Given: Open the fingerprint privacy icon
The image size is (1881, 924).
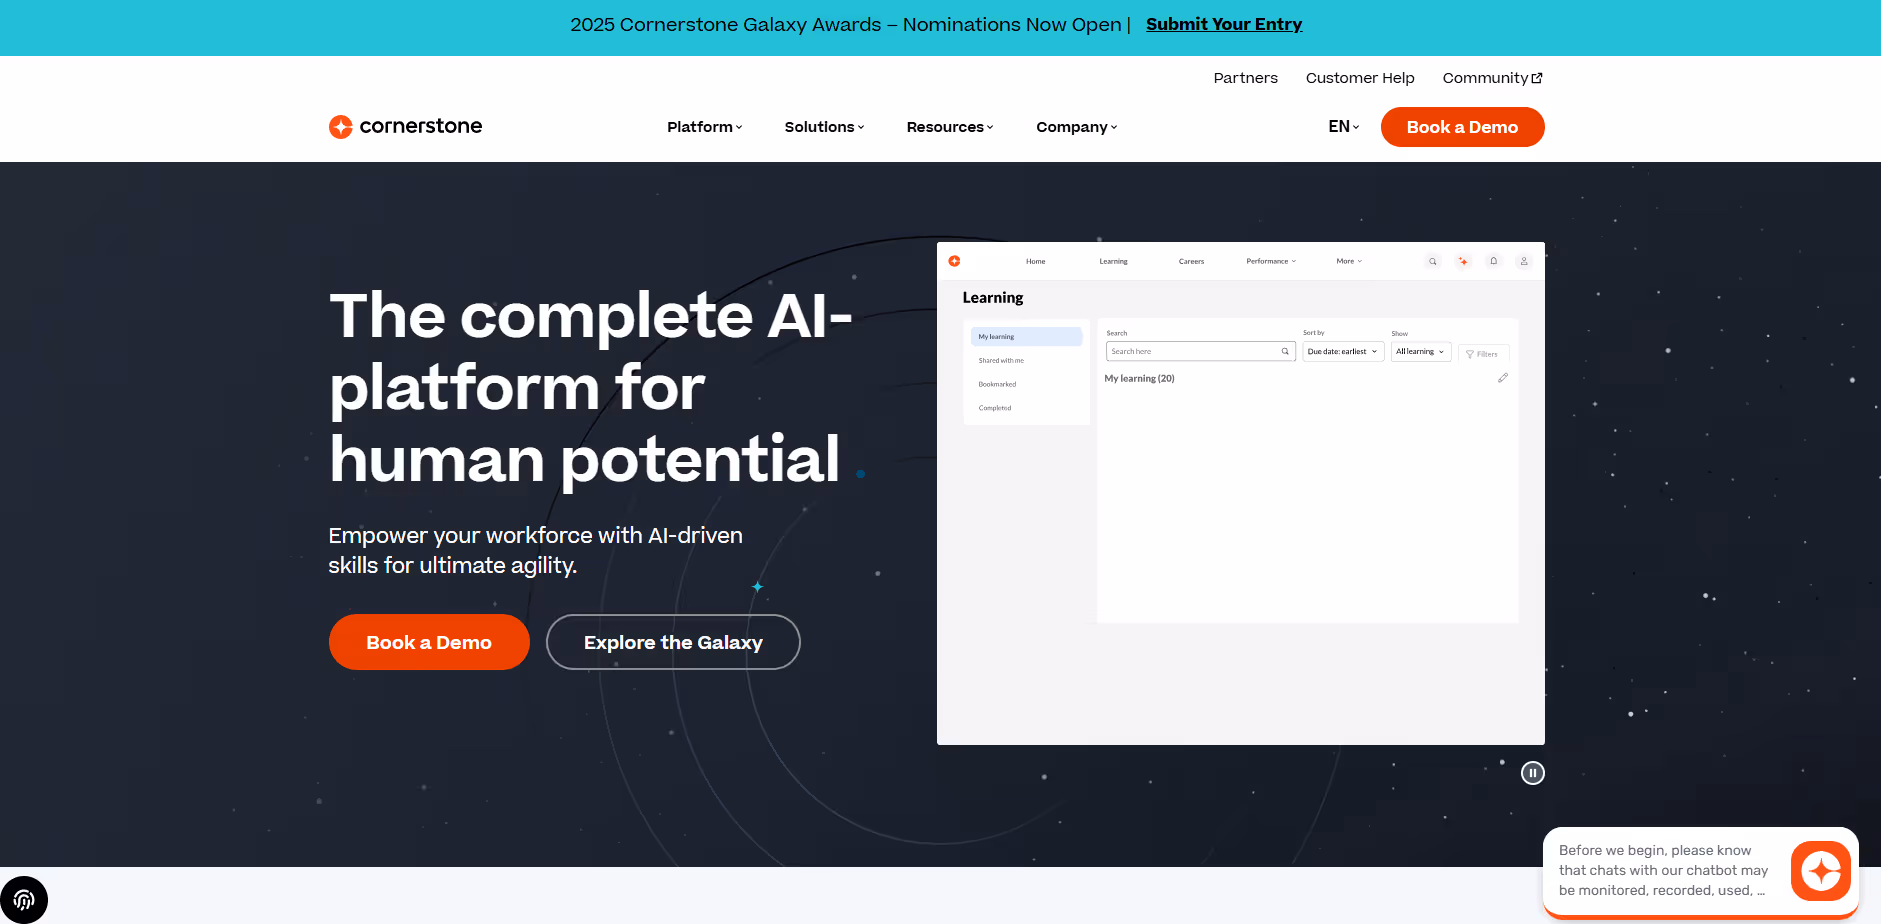Looking at the screenshot, I should (x=24, y=900).
